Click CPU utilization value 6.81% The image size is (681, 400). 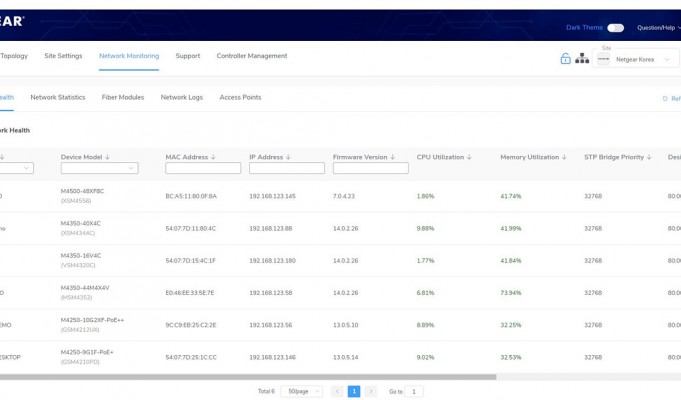tap(425, 293)
